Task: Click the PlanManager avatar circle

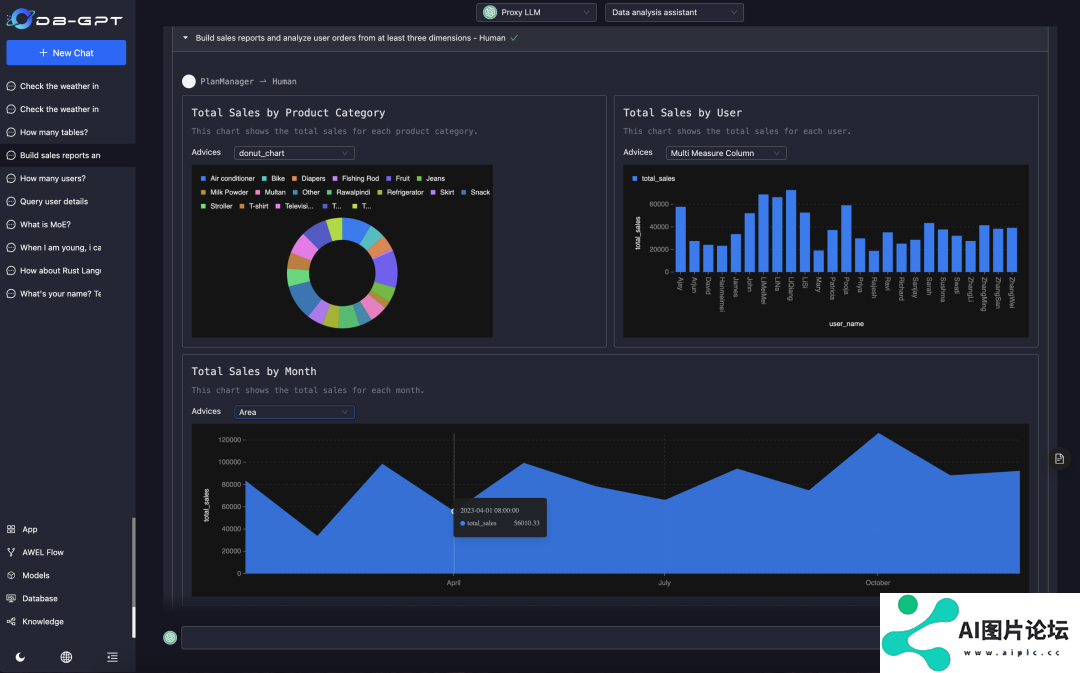Action: click(189, 81)
